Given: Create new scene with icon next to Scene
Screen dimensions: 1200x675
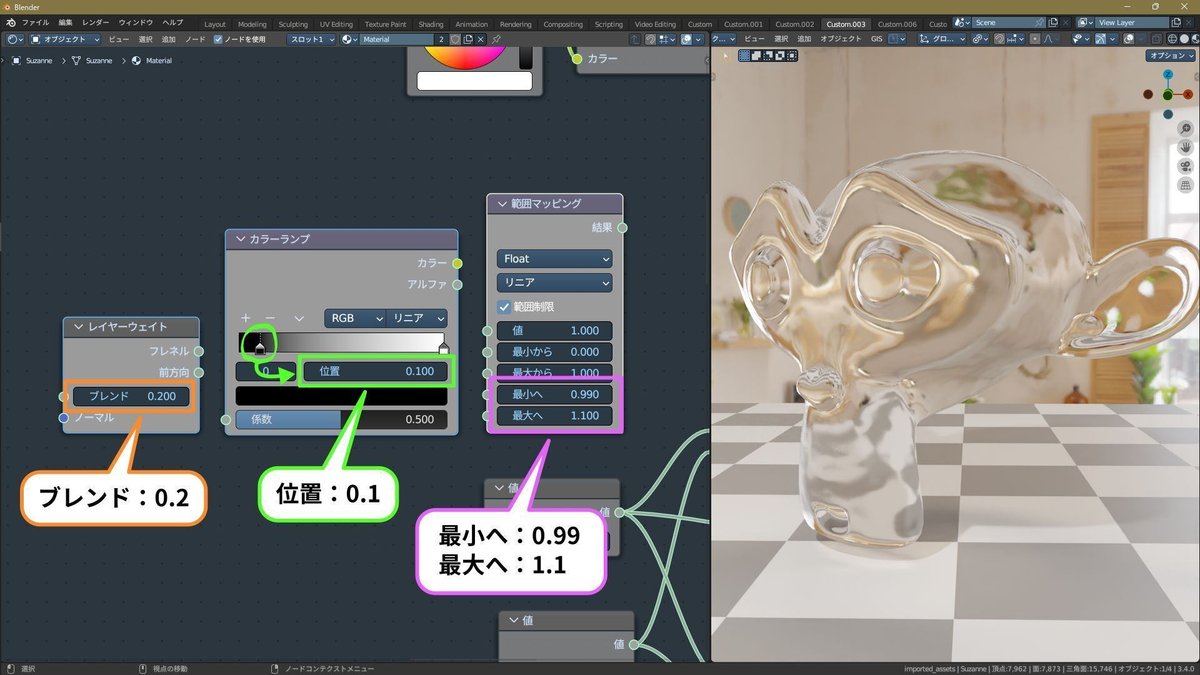Looking at the screenshot, I should click(x=1054, y=22).
